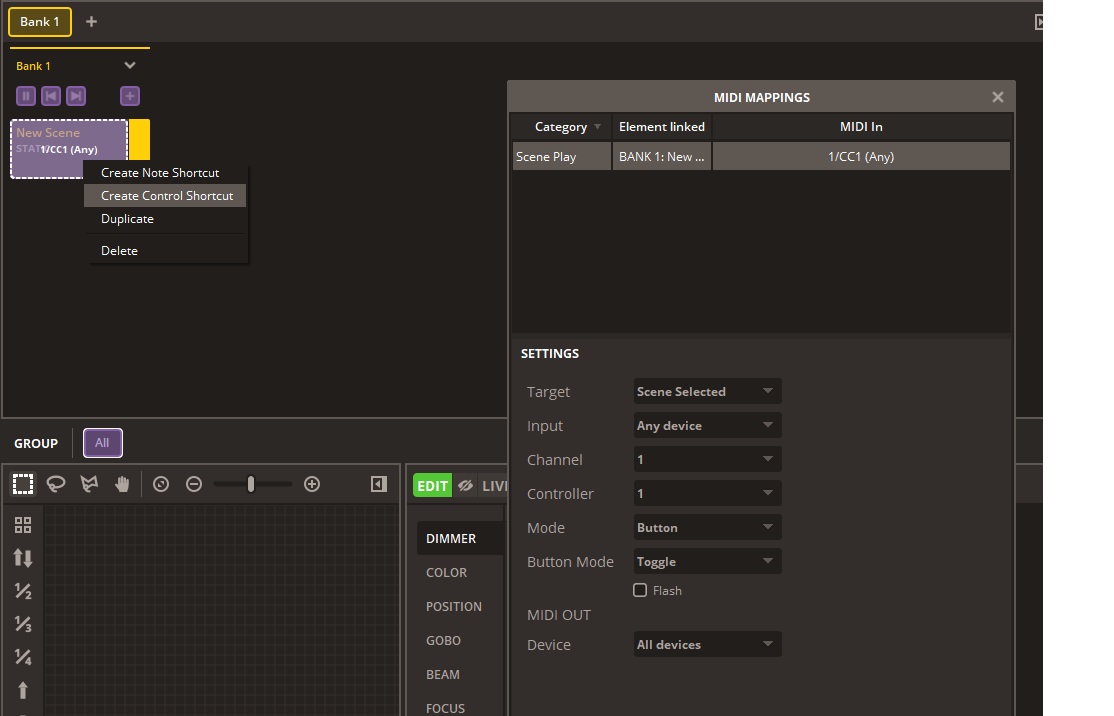
Task: Select every fourth fixture with ¼ icon
Action: click(23, 657)
